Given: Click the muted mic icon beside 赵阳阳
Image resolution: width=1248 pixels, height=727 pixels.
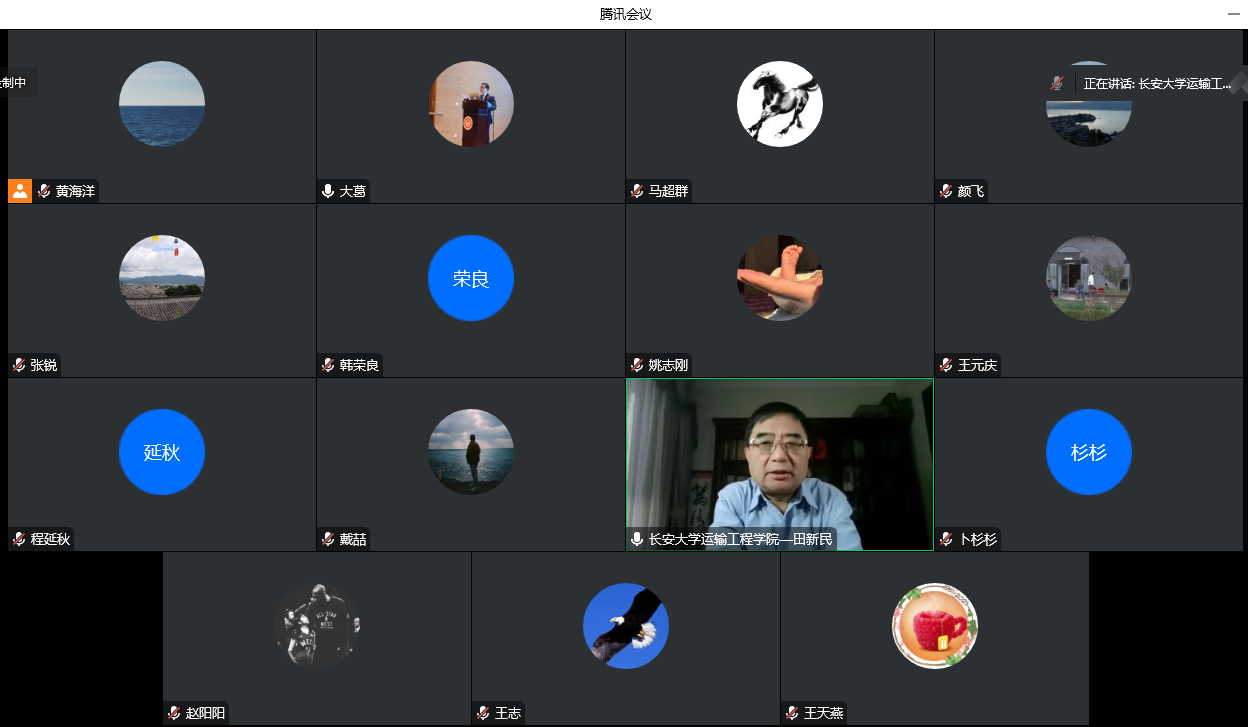Looking at the screenshot, I should (x=174, y=713).
